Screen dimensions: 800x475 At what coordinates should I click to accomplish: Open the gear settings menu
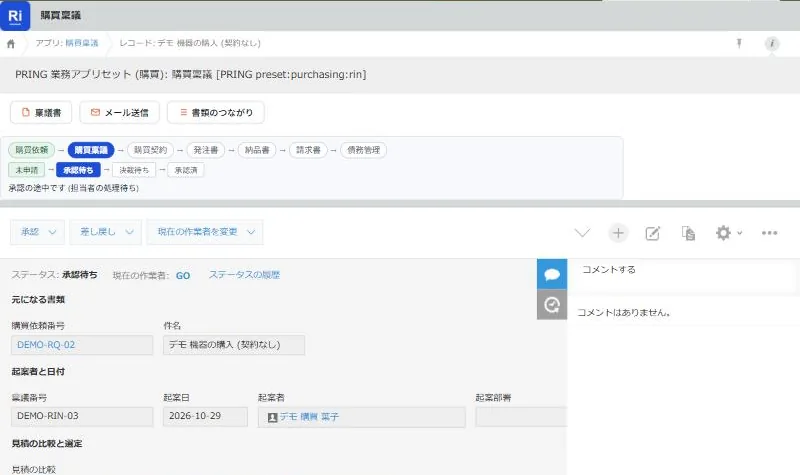pyautogui.click(x=729, y=233)
